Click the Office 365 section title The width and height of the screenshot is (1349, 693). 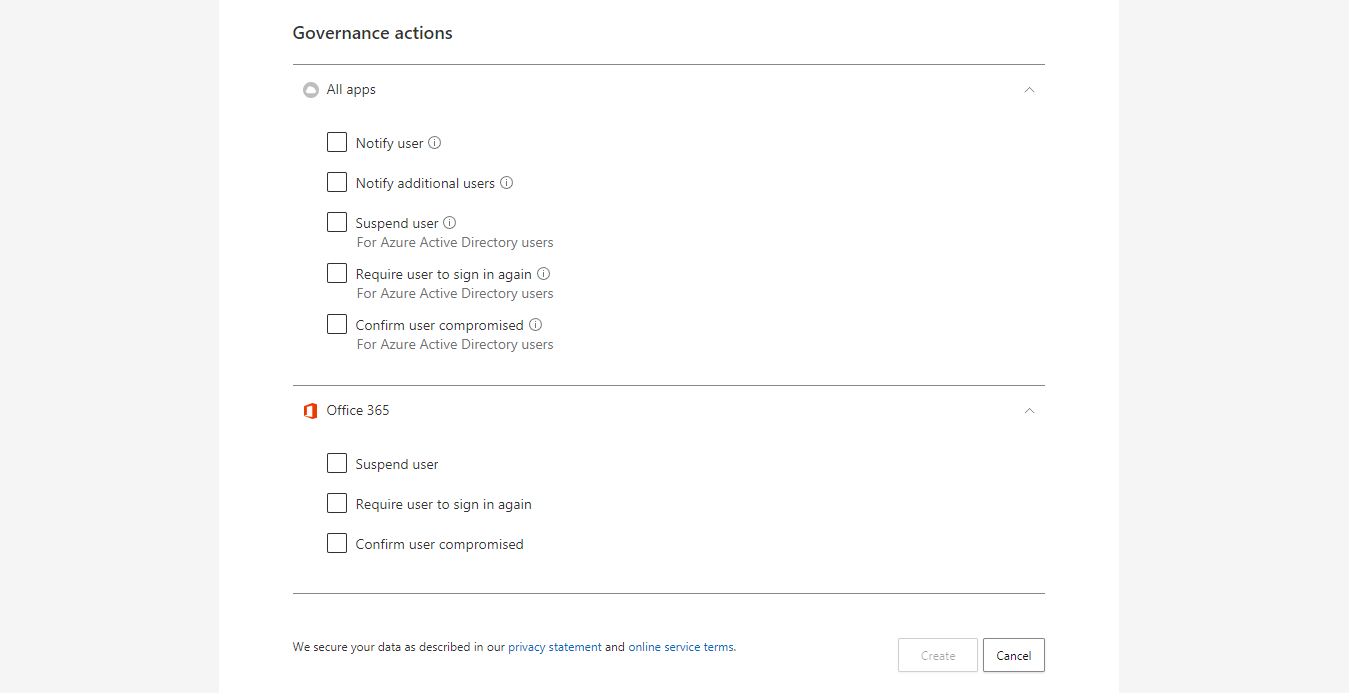pos(358,411)
